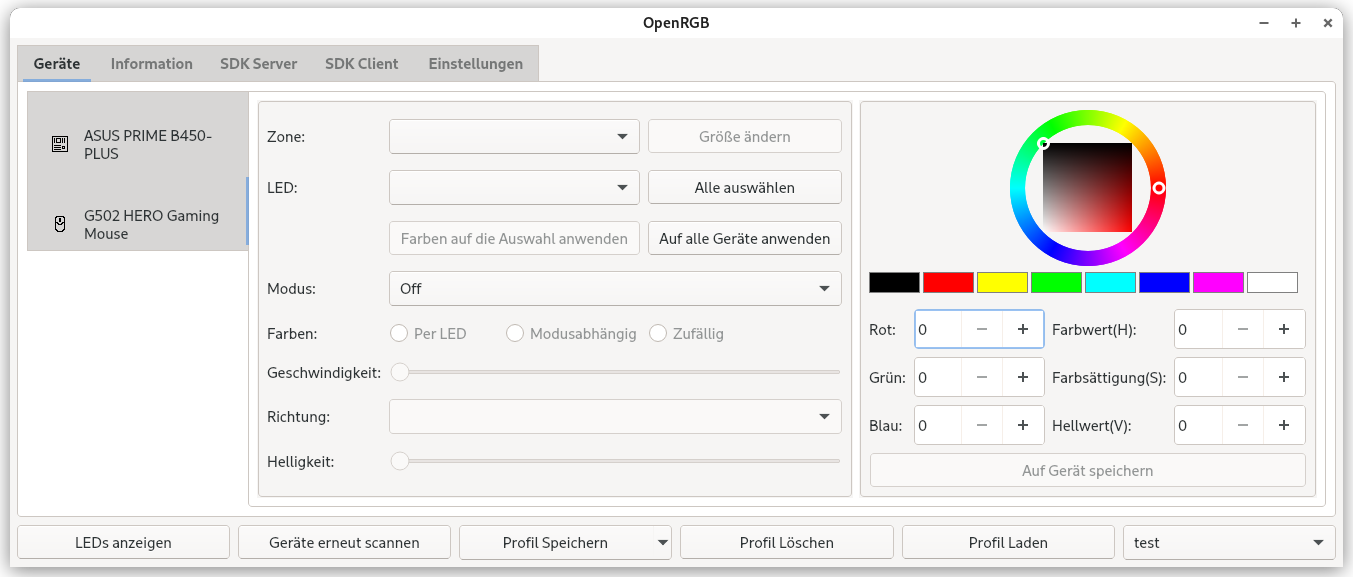The height and width of the screenshot is (577, 1353).
Task: Click the Auf alle Geräte anwenden button
Action: coord(744,238)
